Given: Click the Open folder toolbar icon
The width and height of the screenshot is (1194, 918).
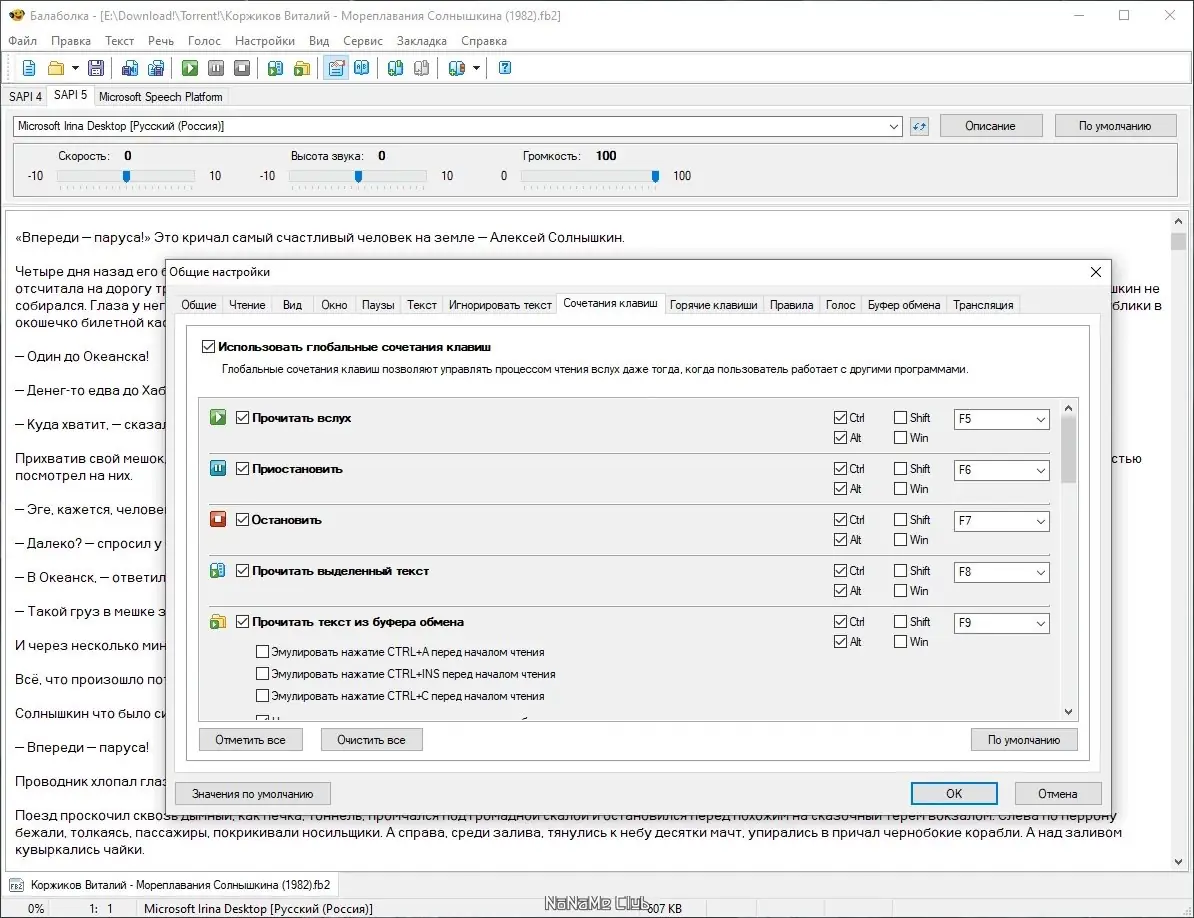Looking at the screenshot, I should (56, 68).
